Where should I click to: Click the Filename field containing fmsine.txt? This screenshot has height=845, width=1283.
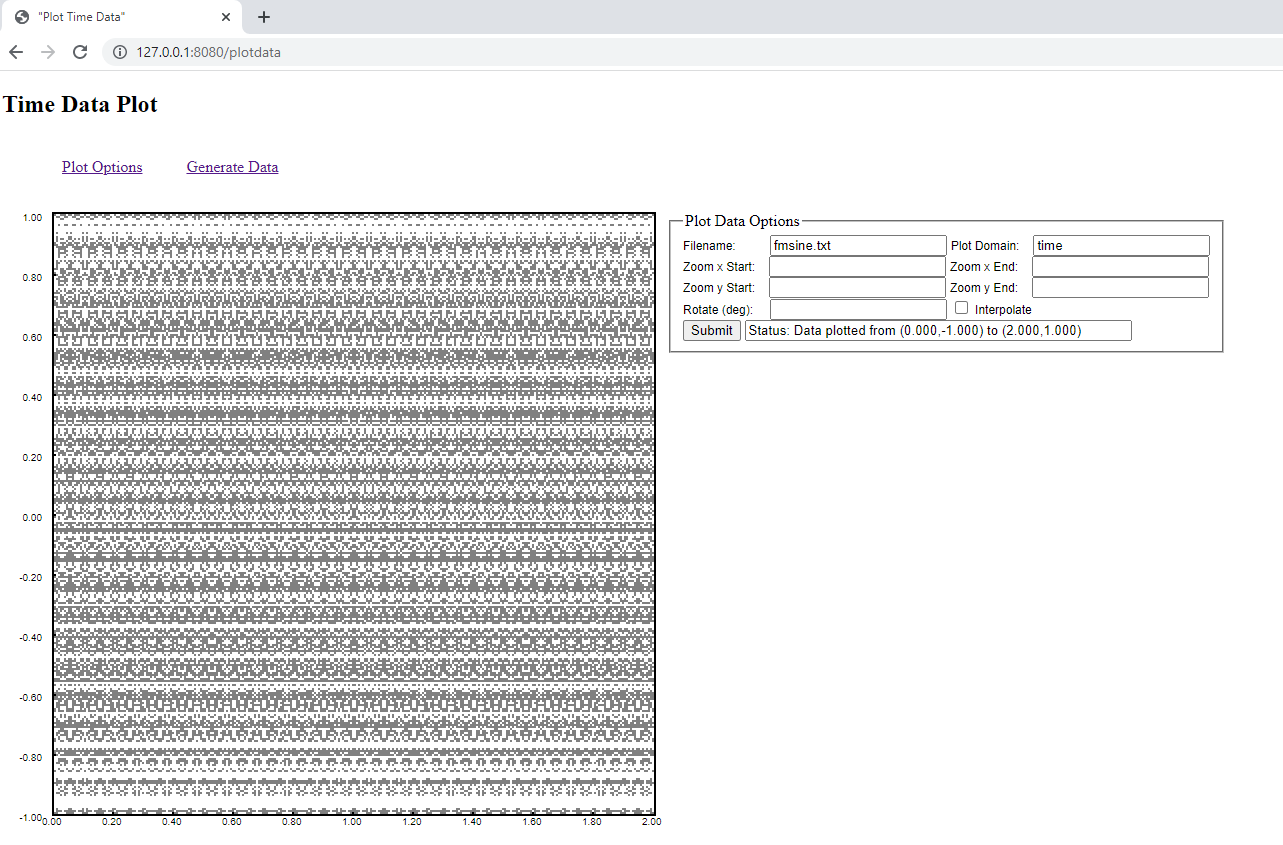tap(858, 245)
